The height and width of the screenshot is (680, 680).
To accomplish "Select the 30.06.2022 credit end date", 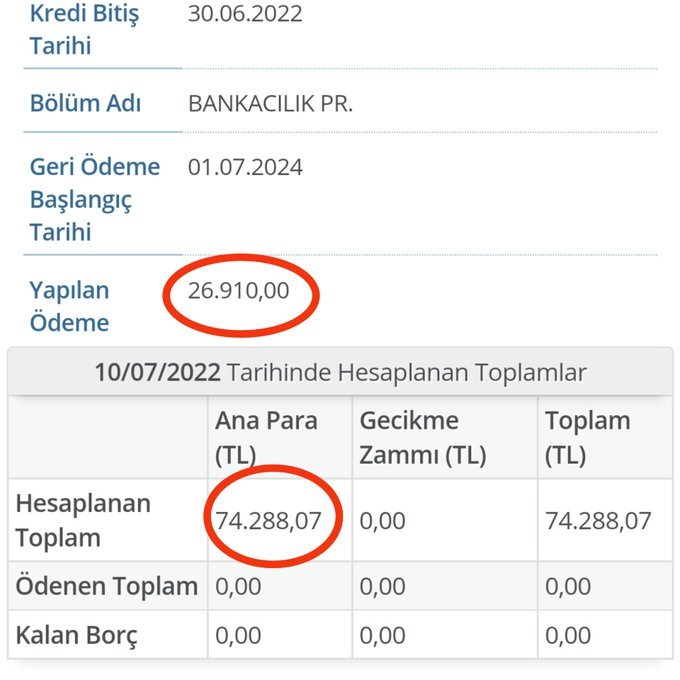I will pos(245,15).
